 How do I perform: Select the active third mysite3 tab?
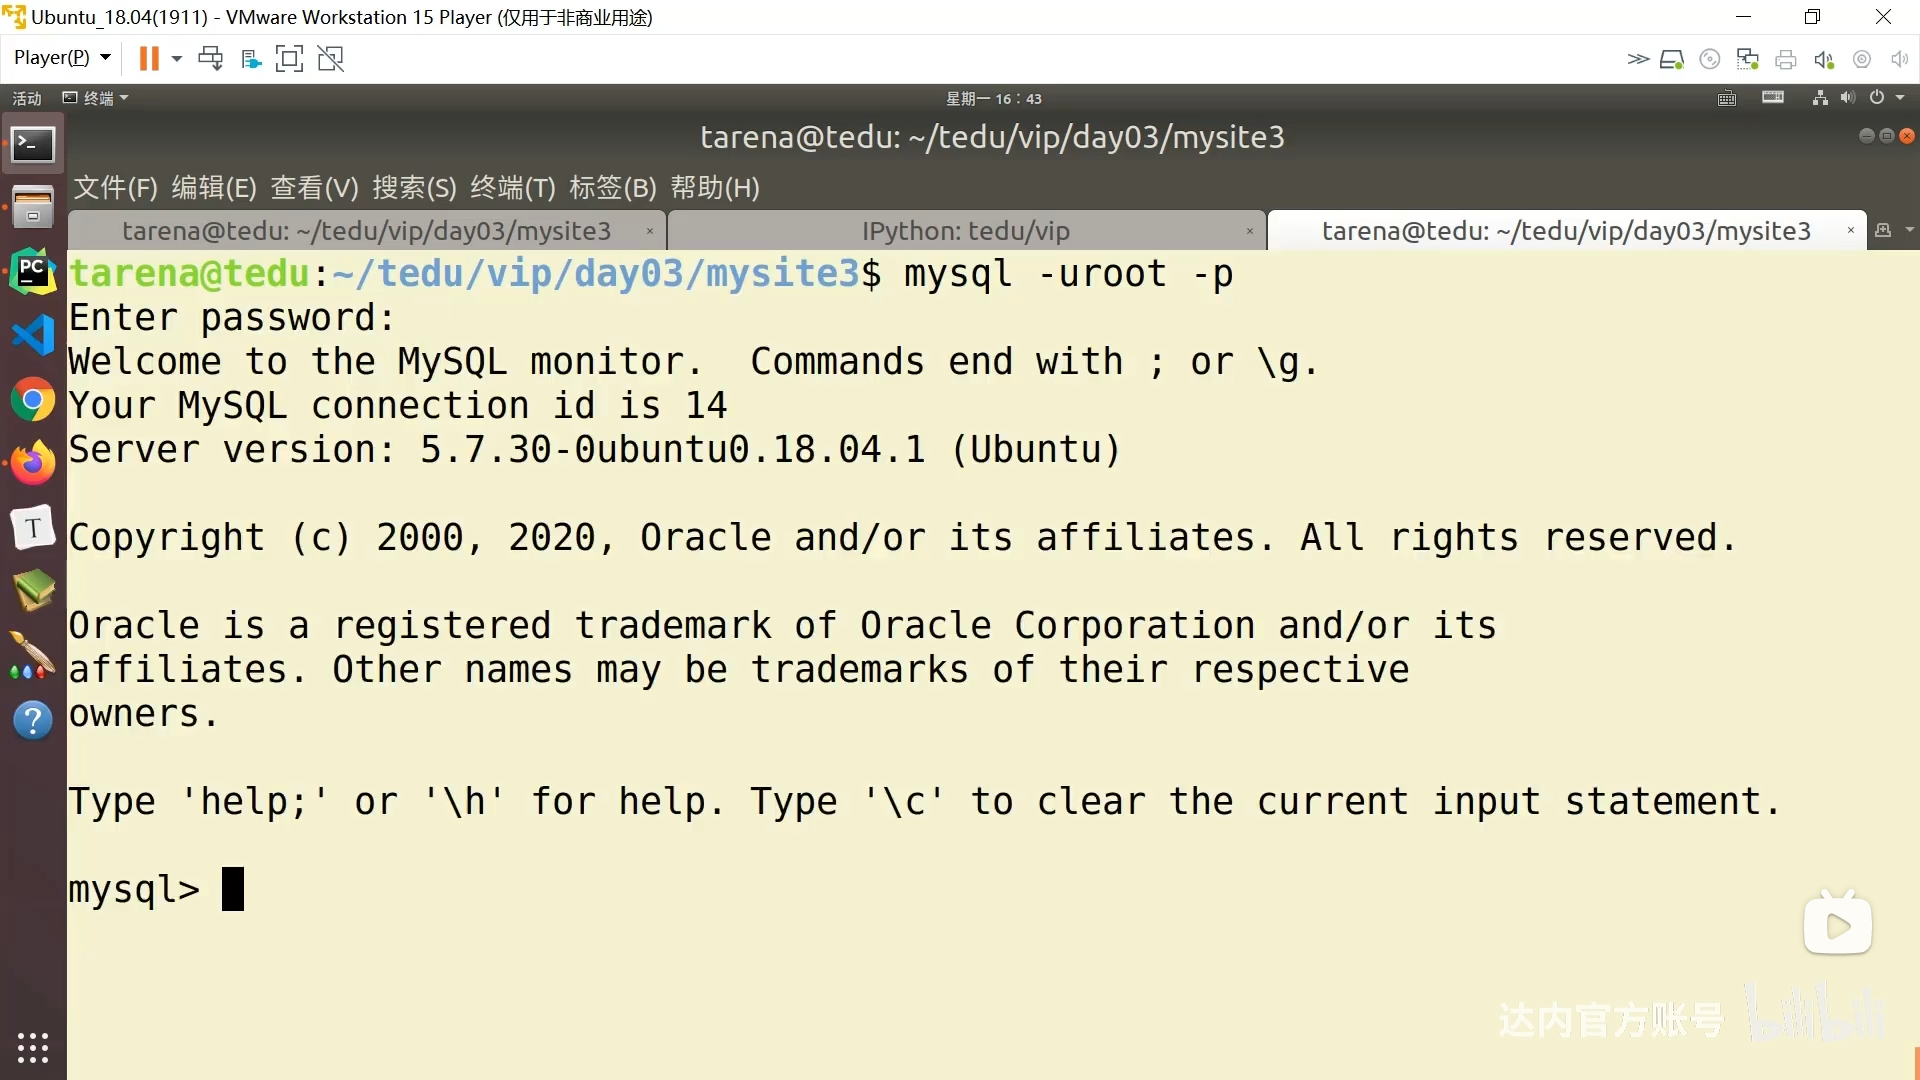point(1566,231)
